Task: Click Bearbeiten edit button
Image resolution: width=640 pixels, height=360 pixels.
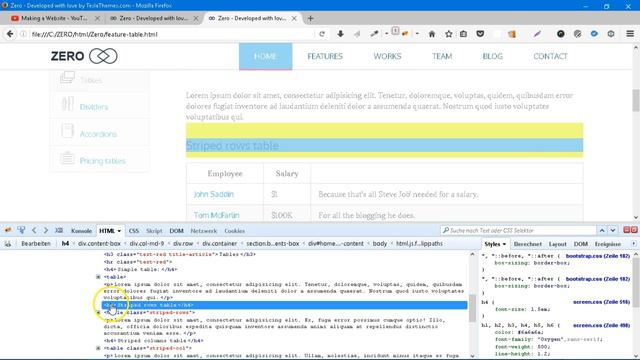Action: coord(36,244)
